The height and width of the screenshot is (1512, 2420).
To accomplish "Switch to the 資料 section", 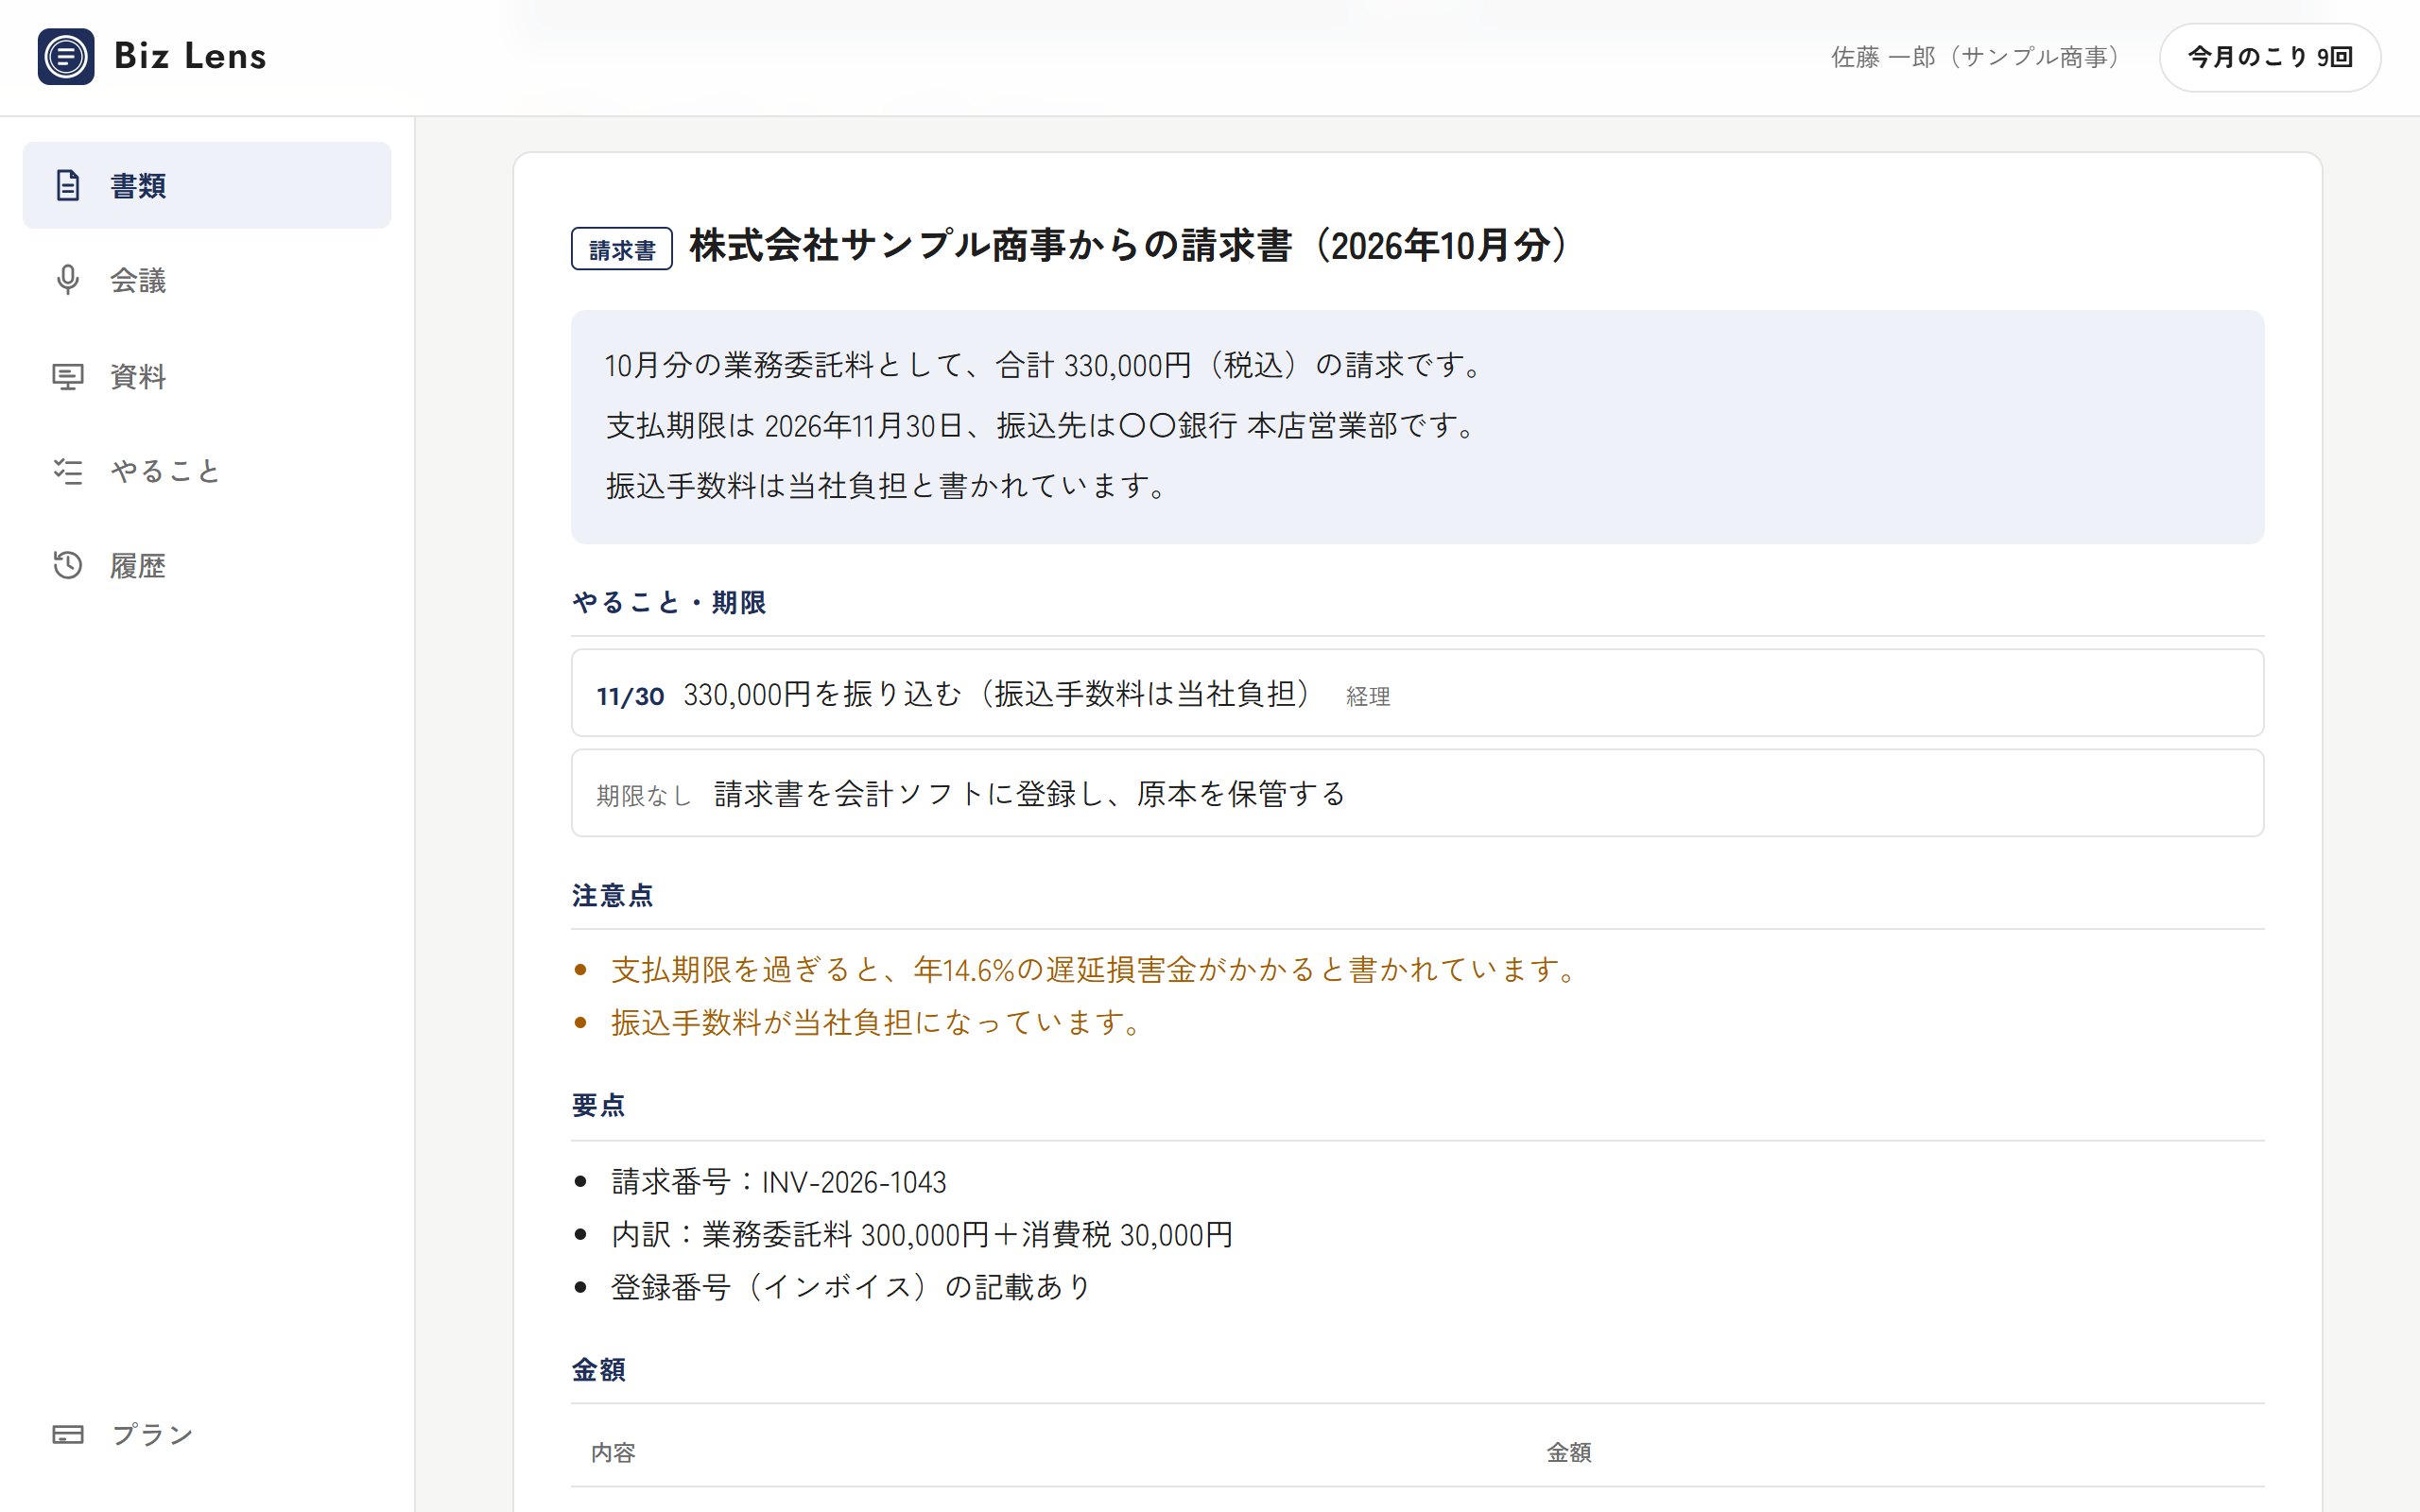I will [x=207, y=376].
